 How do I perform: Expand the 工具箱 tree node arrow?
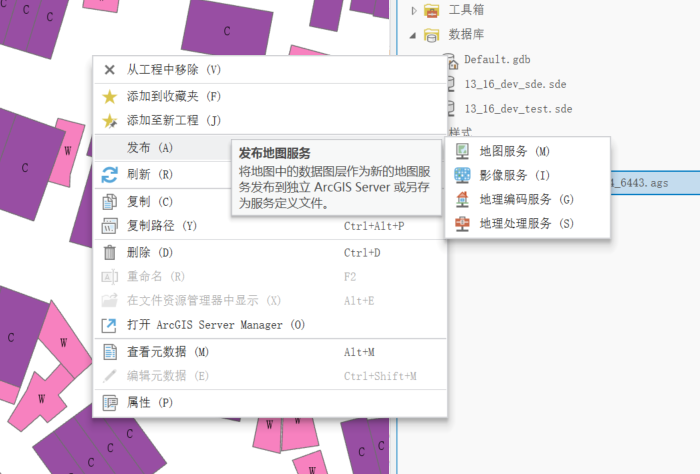[413, 11]
